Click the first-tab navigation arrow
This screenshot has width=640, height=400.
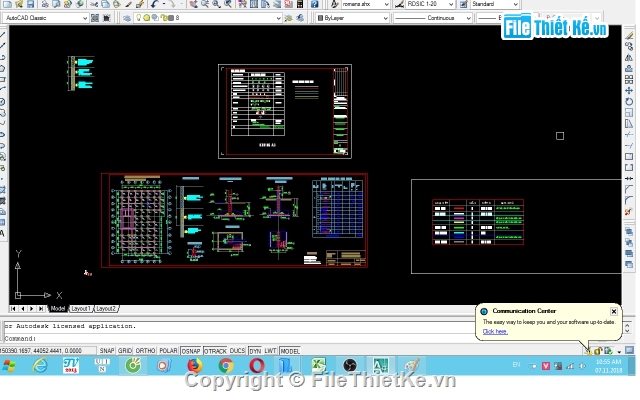click(13, 309)
